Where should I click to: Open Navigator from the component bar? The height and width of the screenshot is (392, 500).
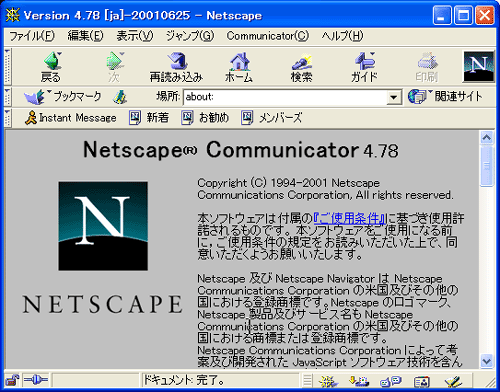point(328,381)
